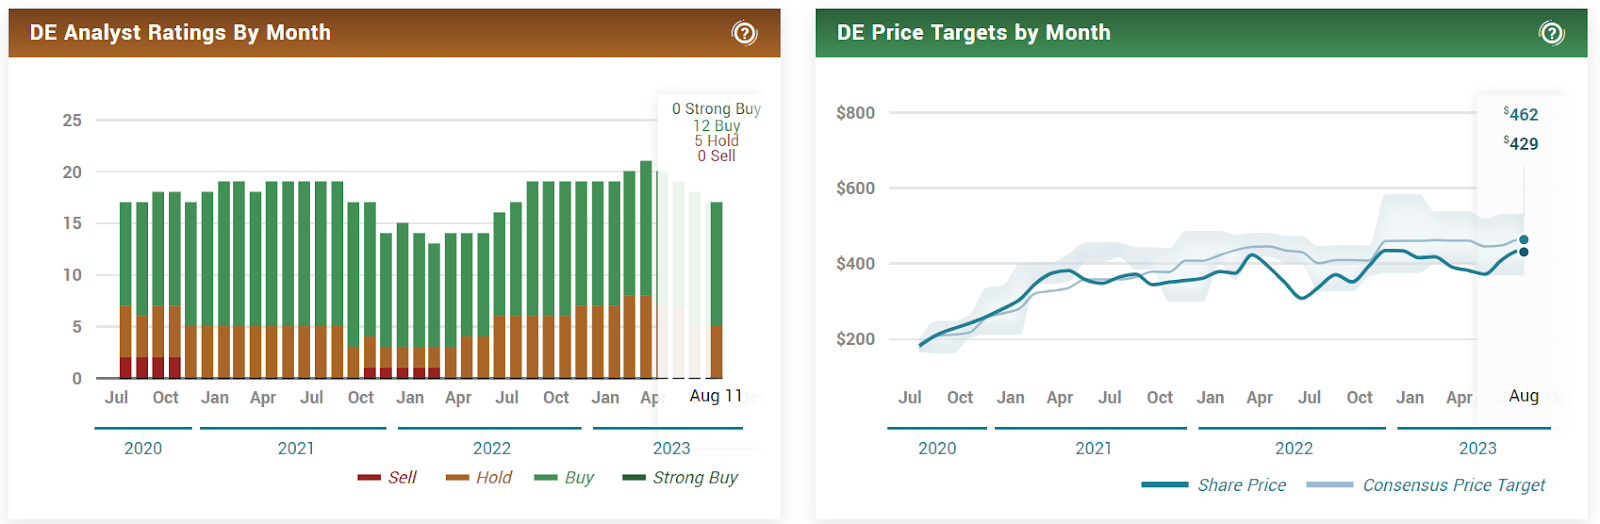This screenshot has width=1600, height=524.
Task: Click the $400 axis label
Action: (856, 264)
